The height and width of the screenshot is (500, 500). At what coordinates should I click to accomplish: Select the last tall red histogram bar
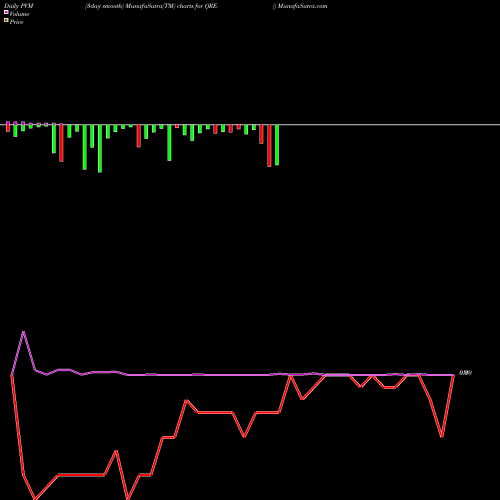[x=269, y=146]
